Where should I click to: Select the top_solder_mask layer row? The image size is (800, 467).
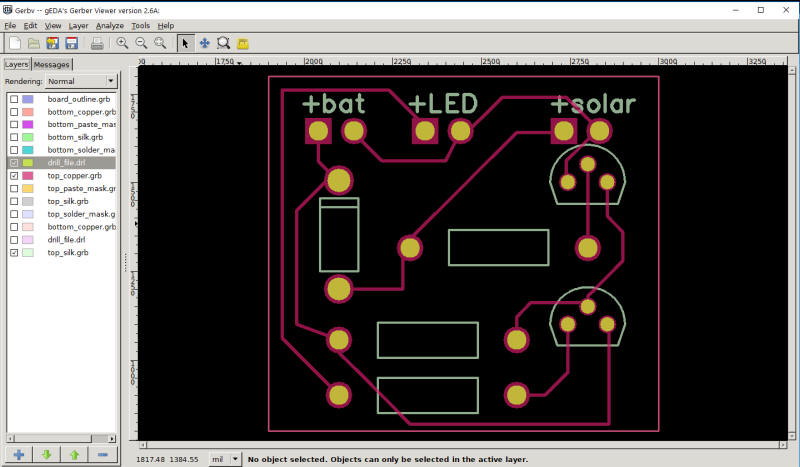[x=80, y=214]
